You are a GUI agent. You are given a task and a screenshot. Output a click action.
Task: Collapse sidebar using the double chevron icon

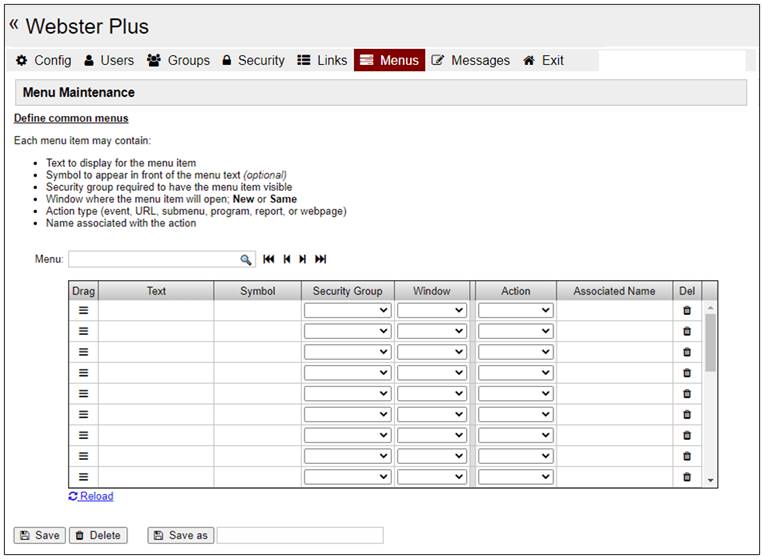click(x=14, y=24)
